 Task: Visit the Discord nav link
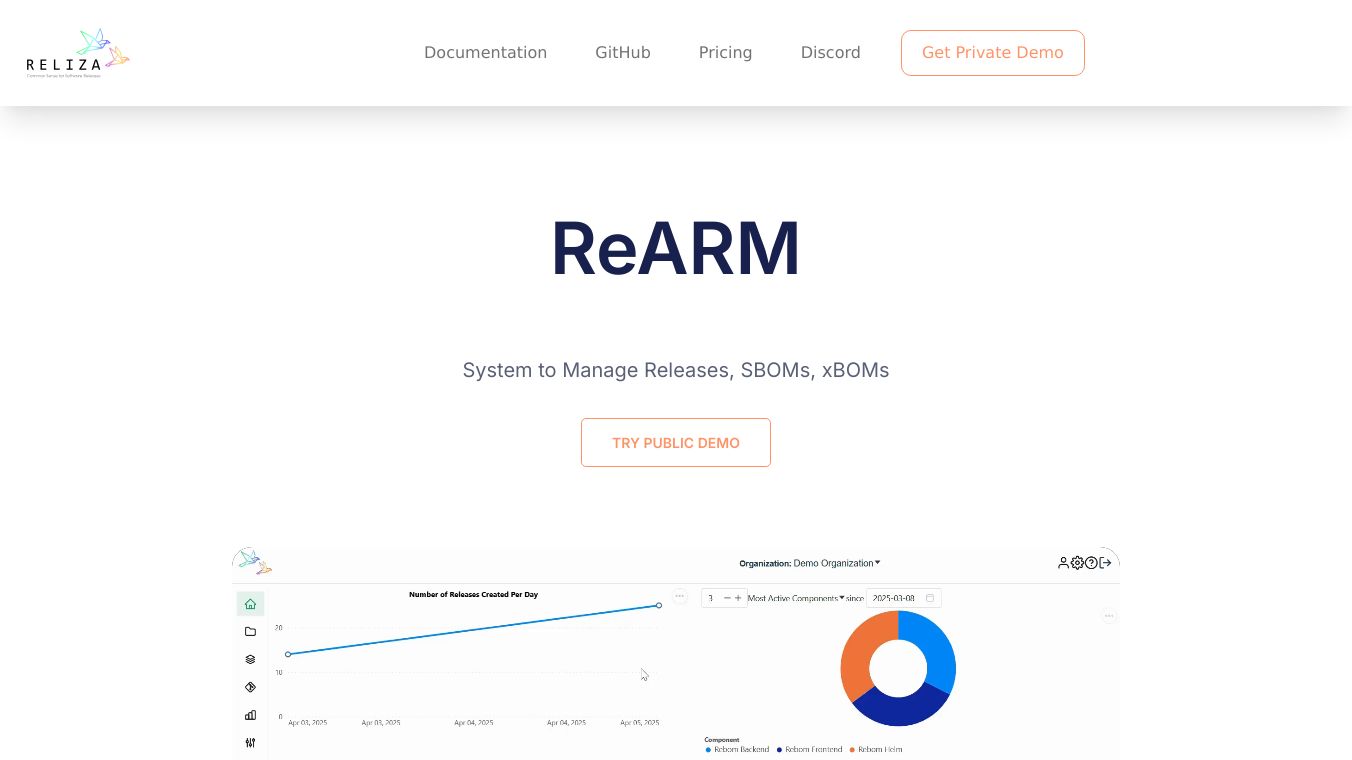(830, 53)
